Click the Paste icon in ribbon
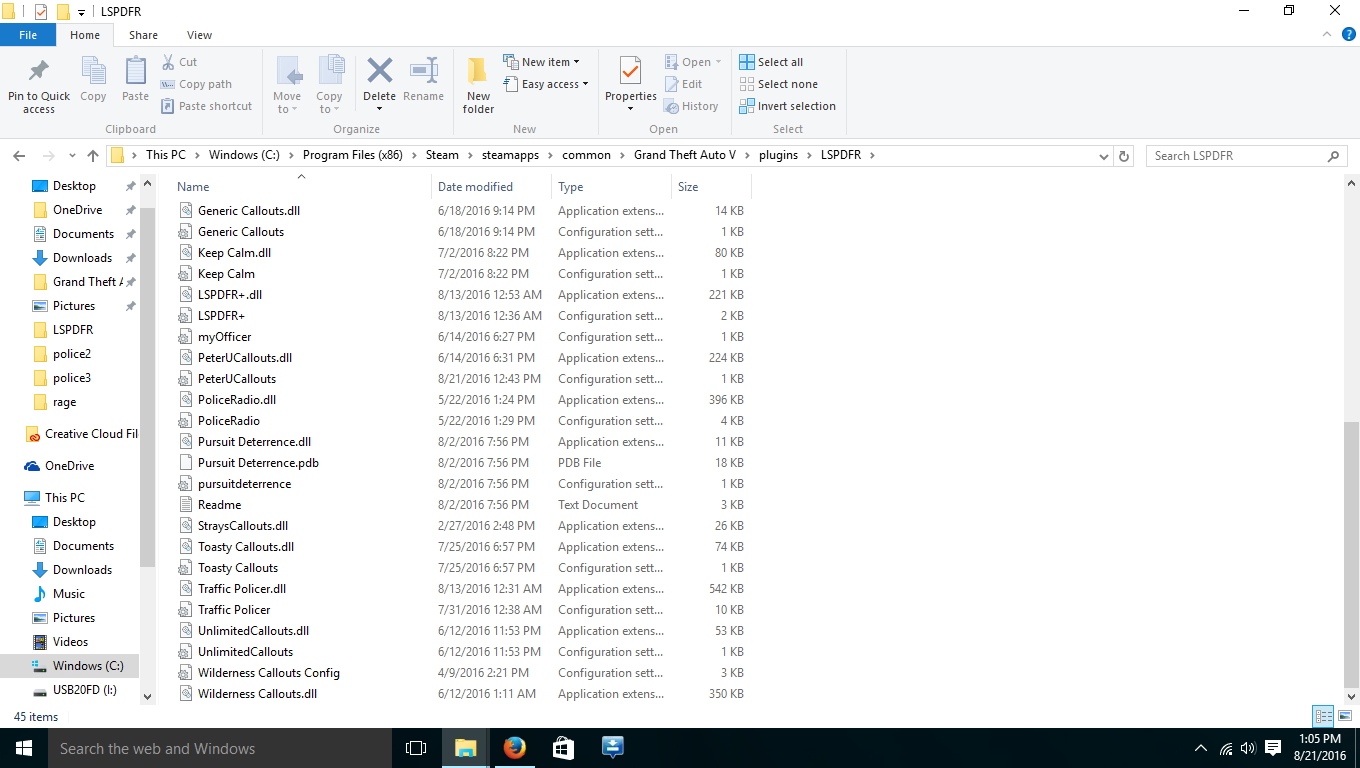Viewport: 1360px width, 768px height. [135, 71]
